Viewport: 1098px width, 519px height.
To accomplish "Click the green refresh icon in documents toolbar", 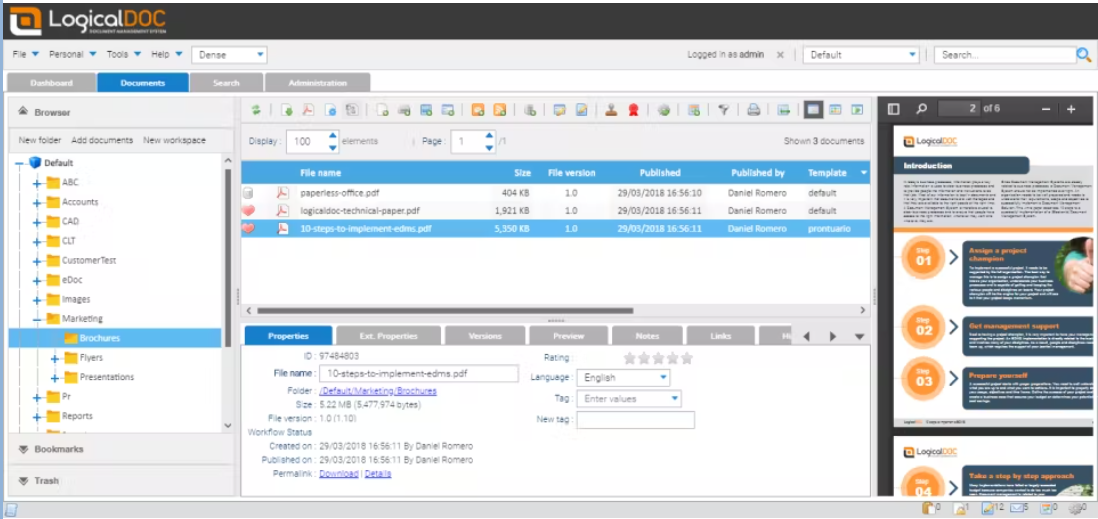I will coord(256,110).
